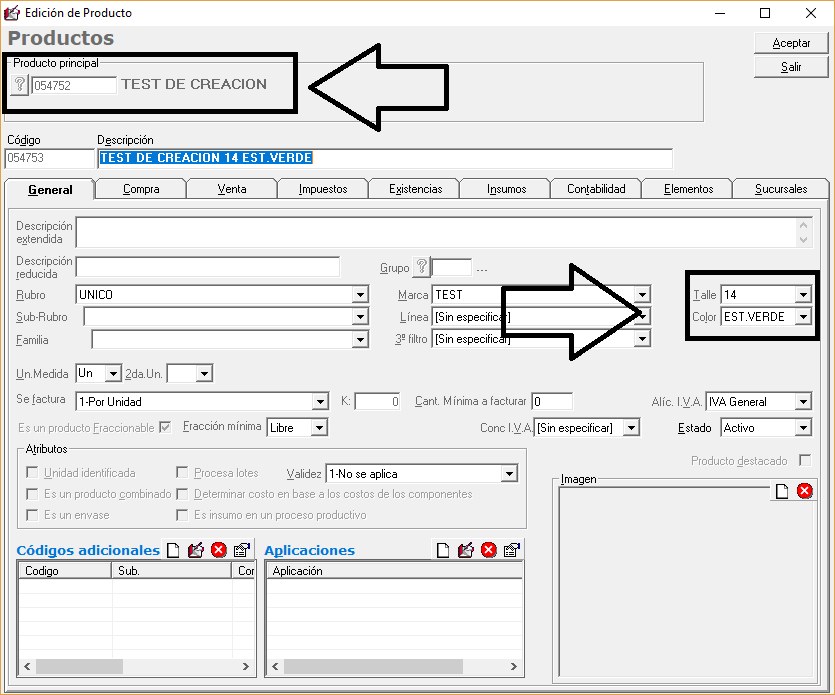Open properties icon in Aplicaciones section
Image resolution: width=835 pixels, height=695 pixels.
coord(511,550)
